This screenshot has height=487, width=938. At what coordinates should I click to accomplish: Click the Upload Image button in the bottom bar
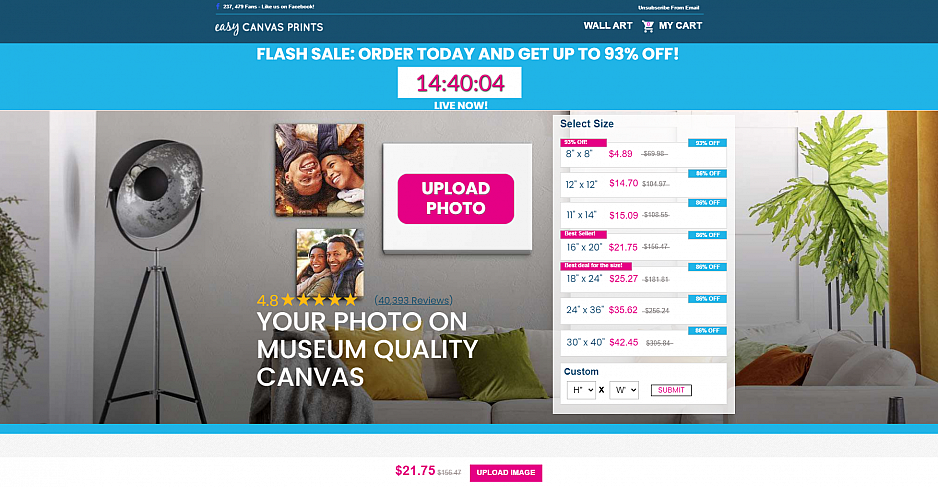pos(506,473)
